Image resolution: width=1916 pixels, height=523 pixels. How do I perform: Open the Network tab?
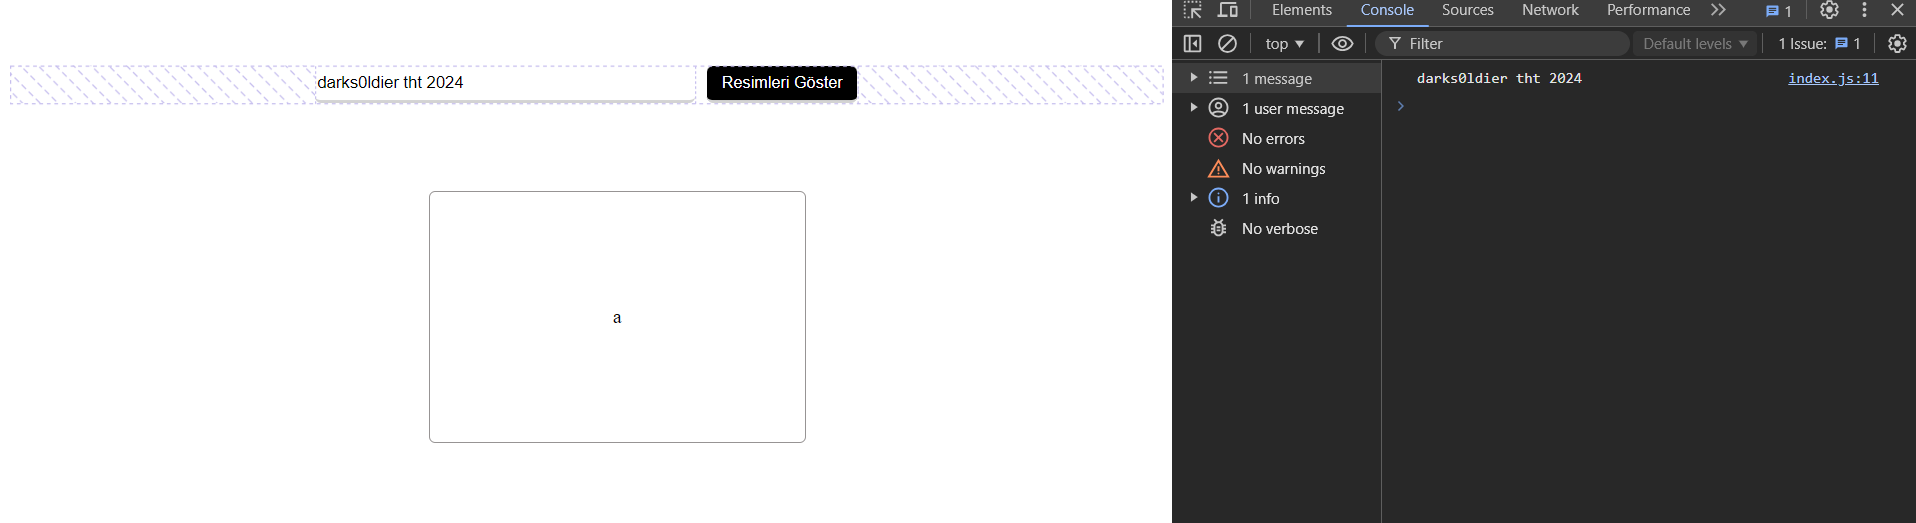tap(1550, 10)
